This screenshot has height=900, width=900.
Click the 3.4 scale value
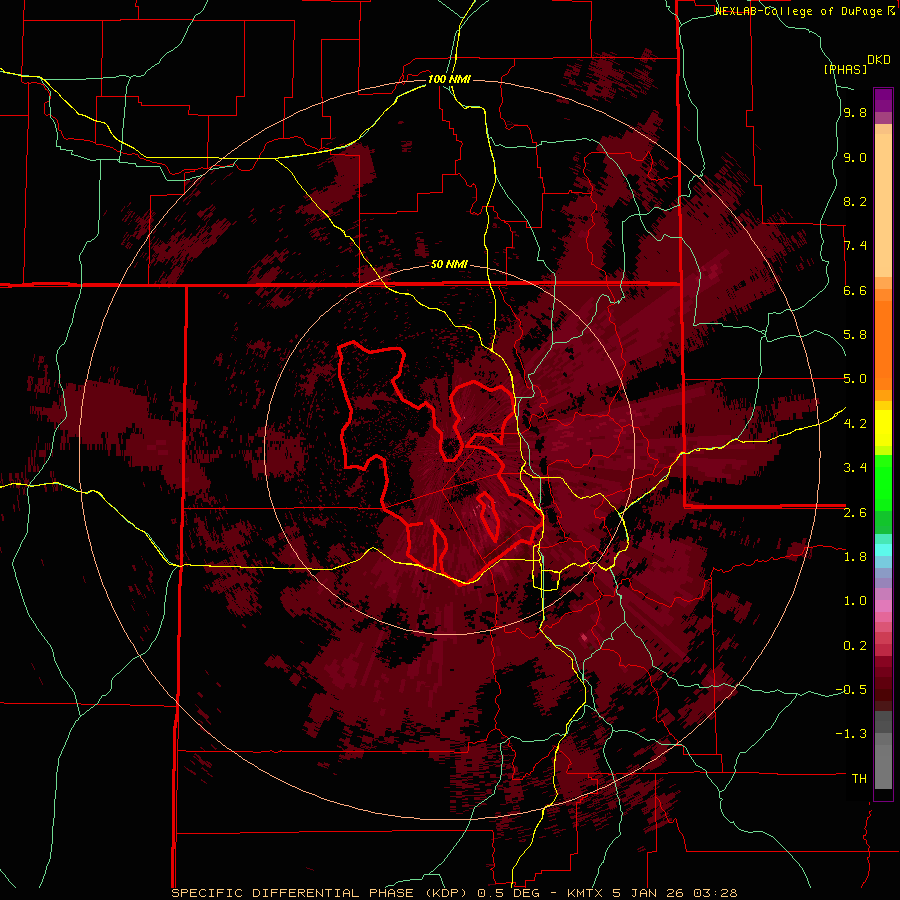855,468
